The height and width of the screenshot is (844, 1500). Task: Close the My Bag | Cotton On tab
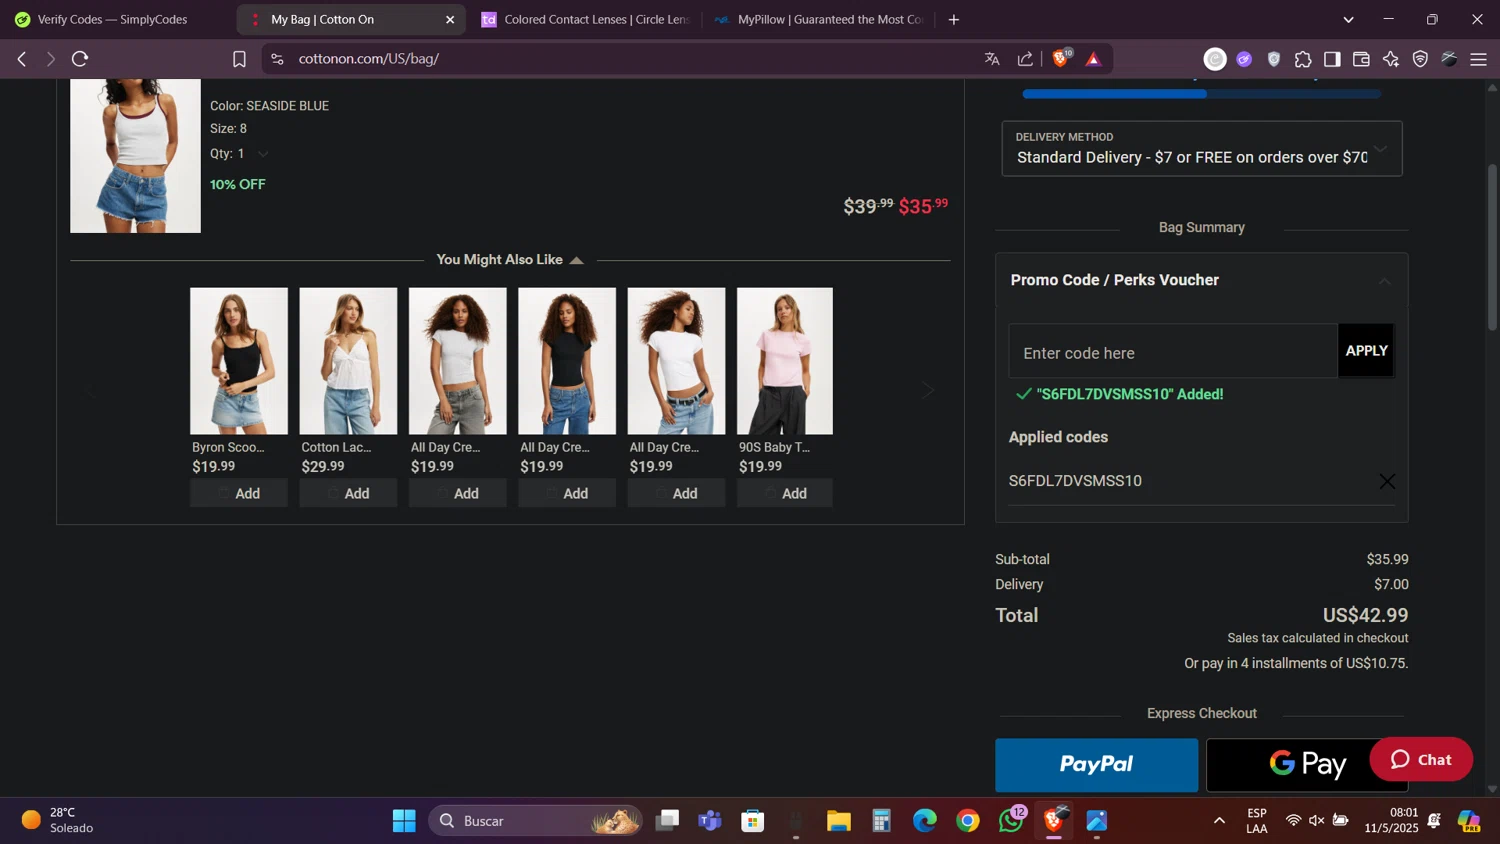(450, 19)
